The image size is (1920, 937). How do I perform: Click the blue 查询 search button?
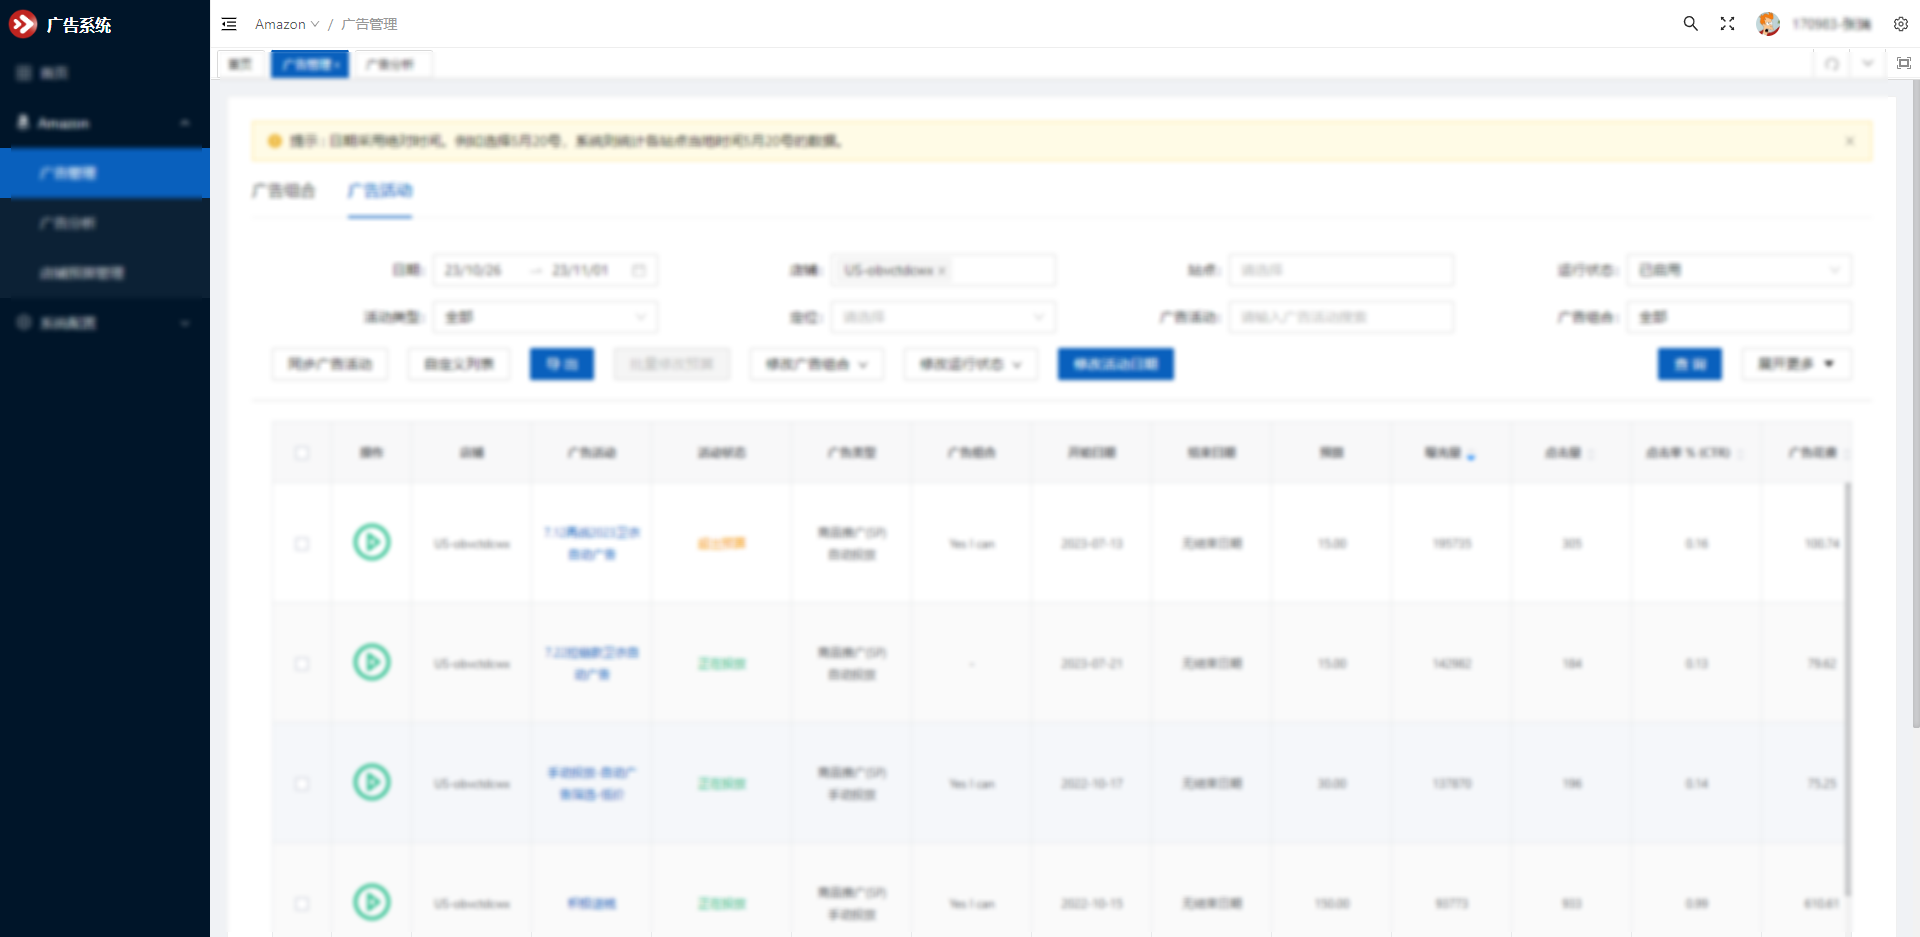[1689, 364]
